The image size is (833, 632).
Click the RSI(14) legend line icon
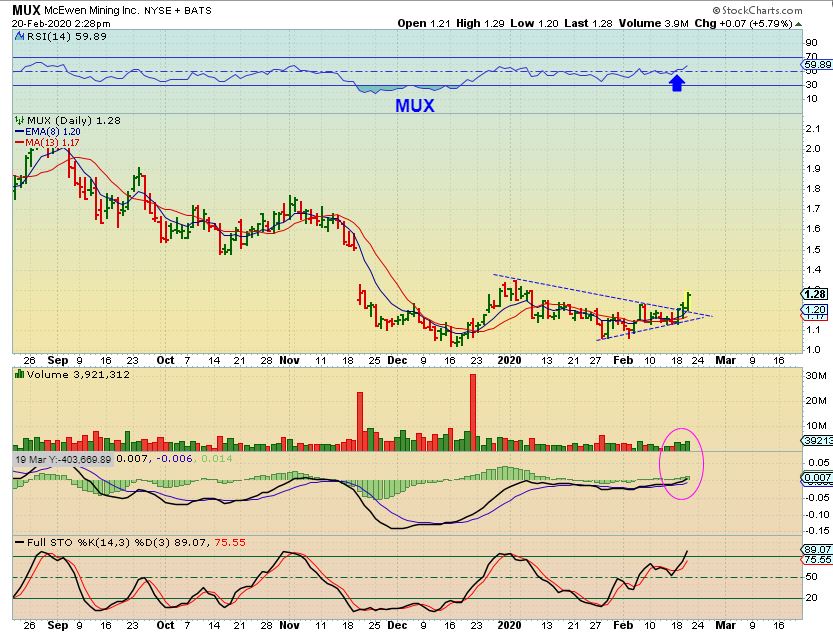[x=20, y=37]
